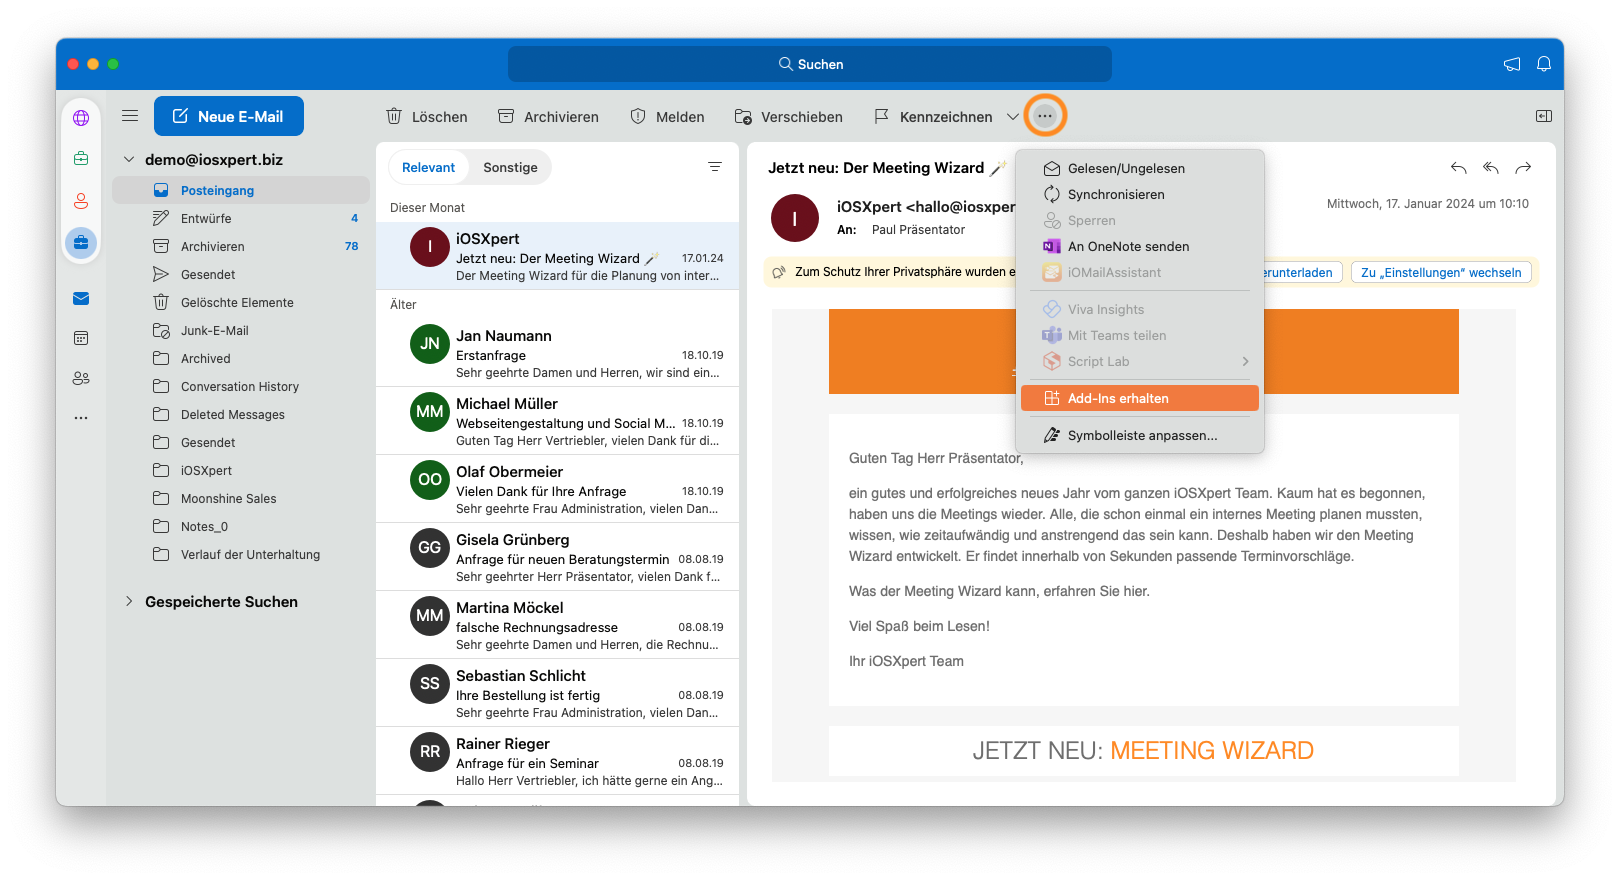Click Archivieren in the toolbar

pos(548,117)
